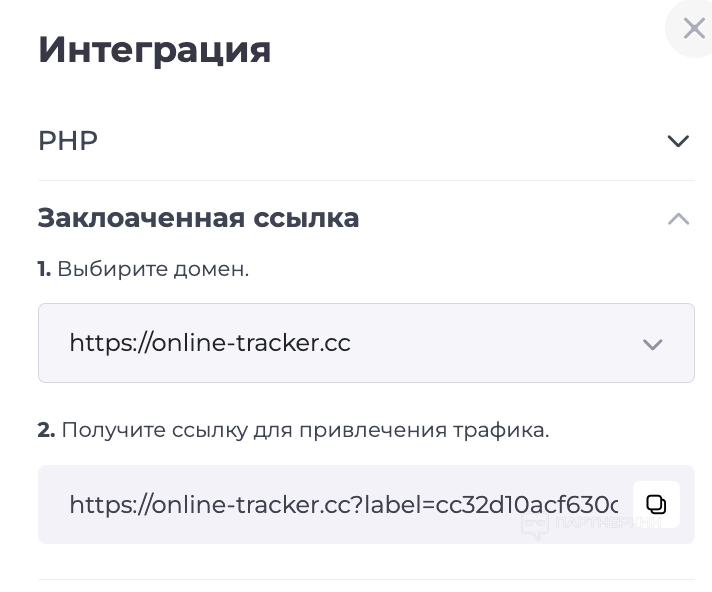Click the separator line below the link field
Screen dimensions: 712x592
coord(366,579)
